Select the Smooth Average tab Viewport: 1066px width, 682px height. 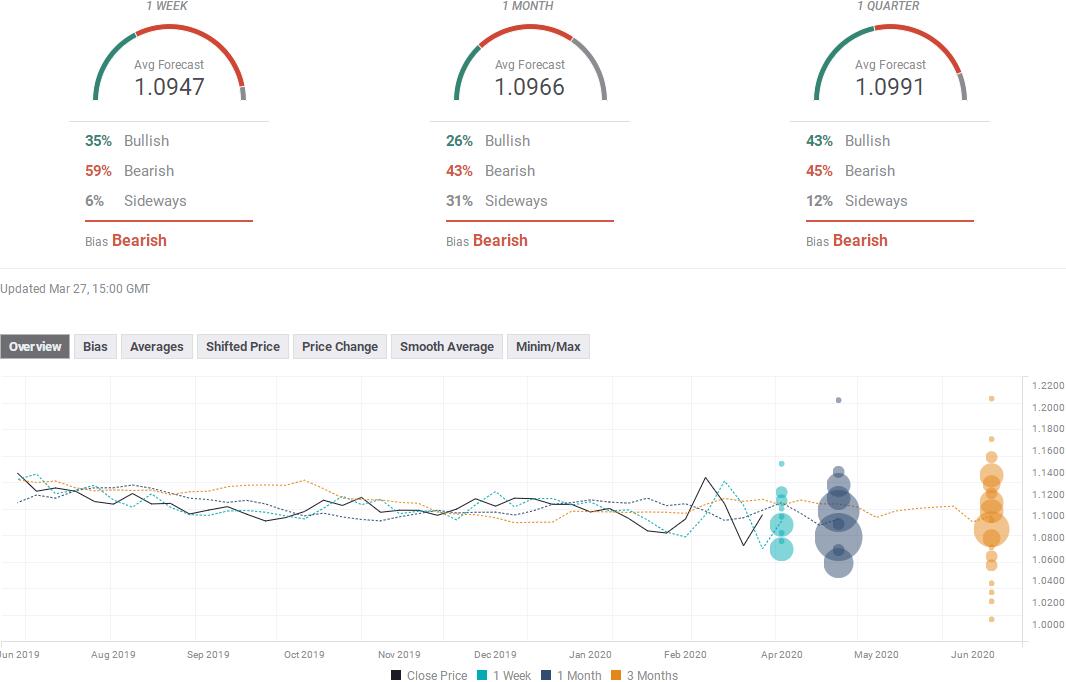(x=447, y=347)
